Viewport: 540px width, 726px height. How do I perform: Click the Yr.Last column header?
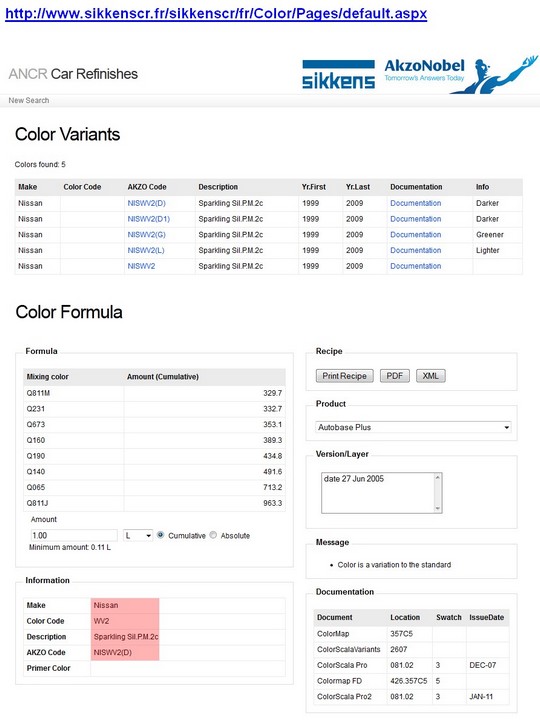358,187
